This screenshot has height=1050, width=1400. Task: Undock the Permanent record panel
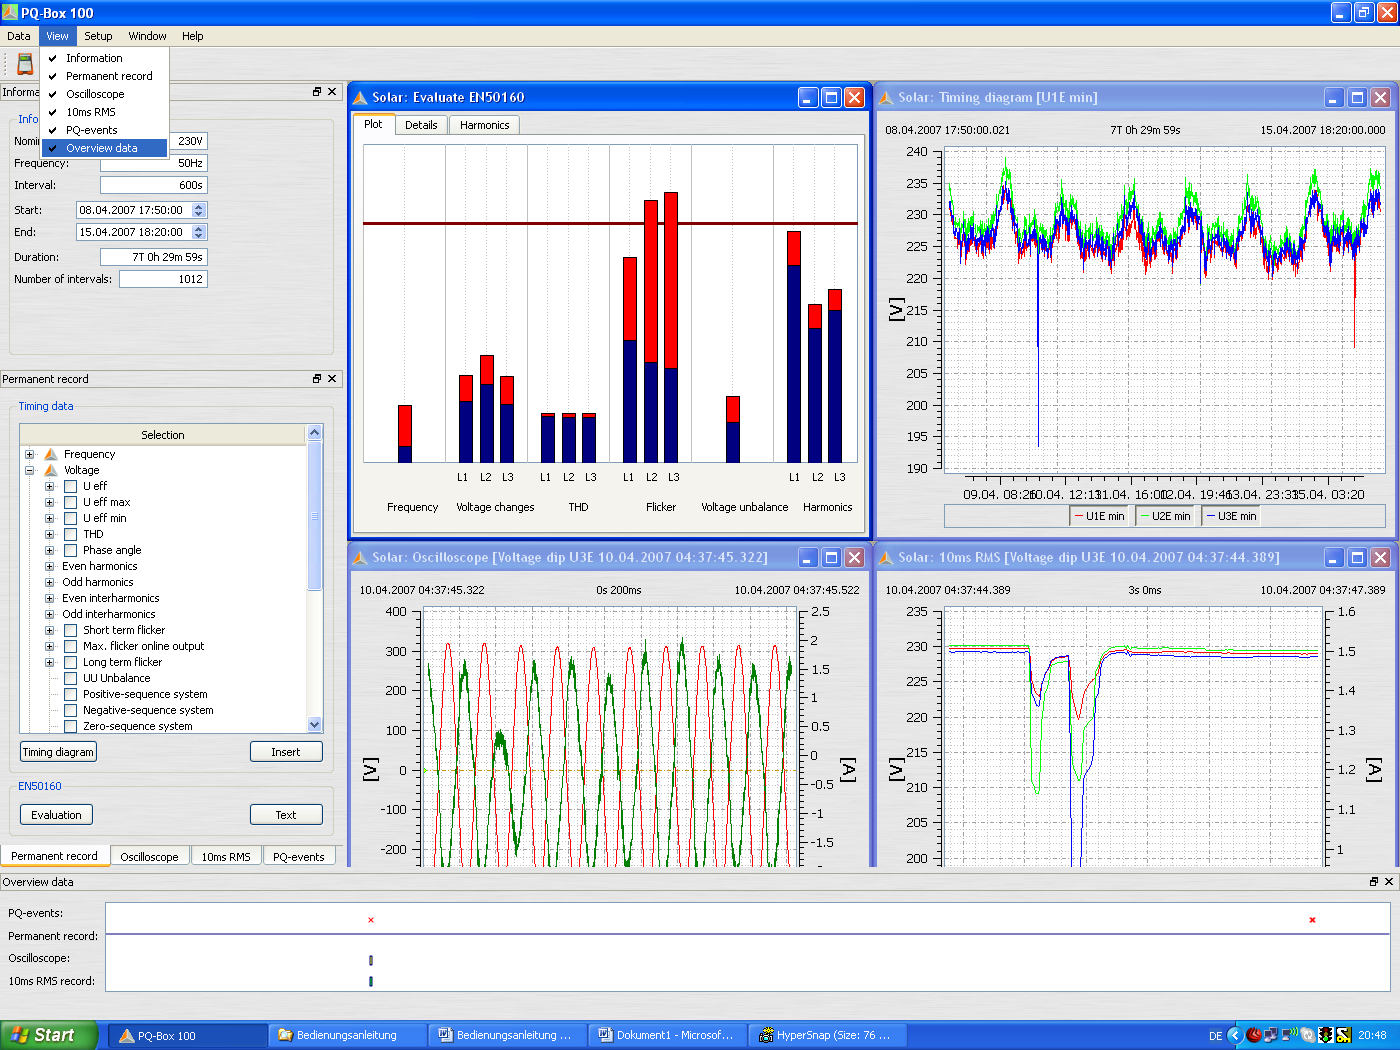(317, 379)
